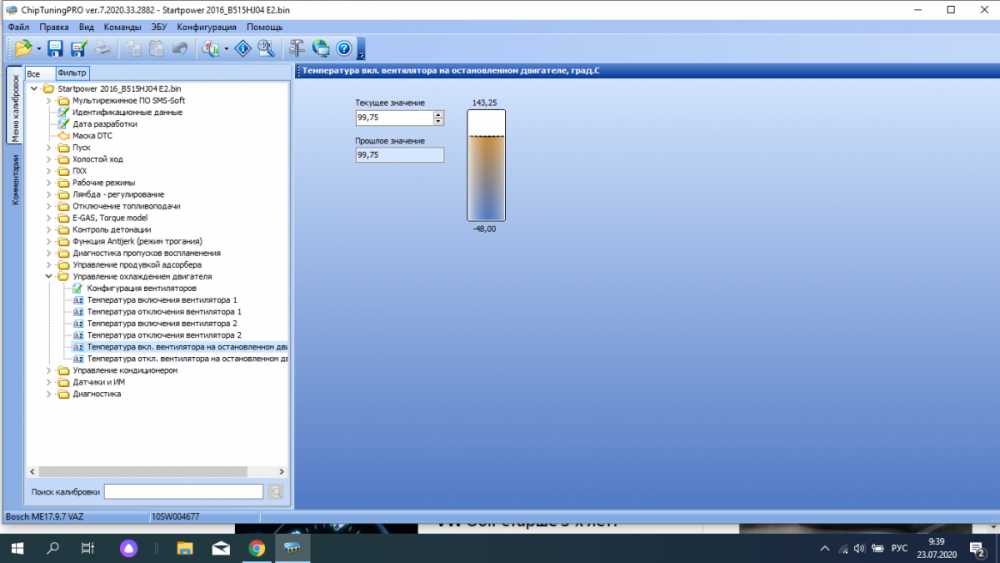Click the blue diamond info icon
Viewport: 1000px width, 563px height.
tap(243, 48)
